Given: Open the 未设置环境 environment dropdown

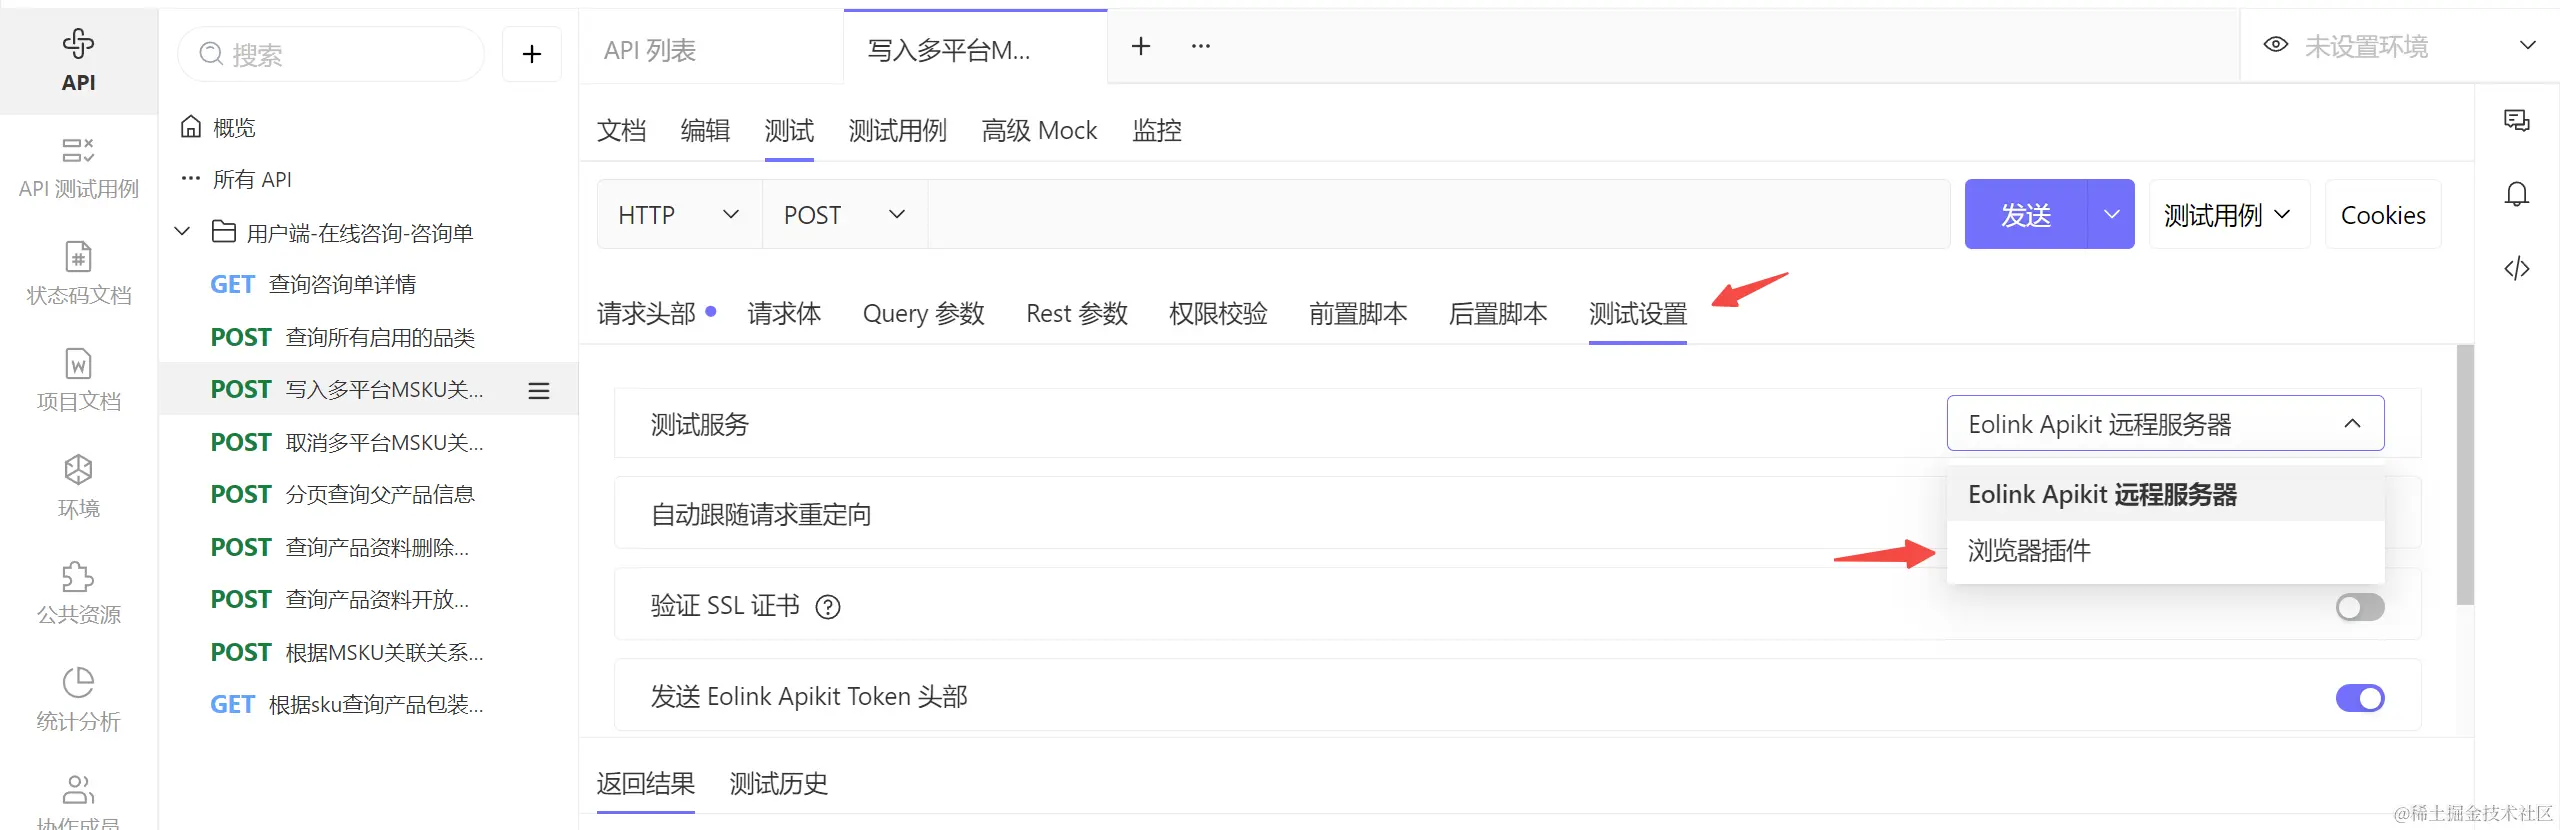Looking at the screenshot, I should pyautogui.click(x=2400, y=46).
